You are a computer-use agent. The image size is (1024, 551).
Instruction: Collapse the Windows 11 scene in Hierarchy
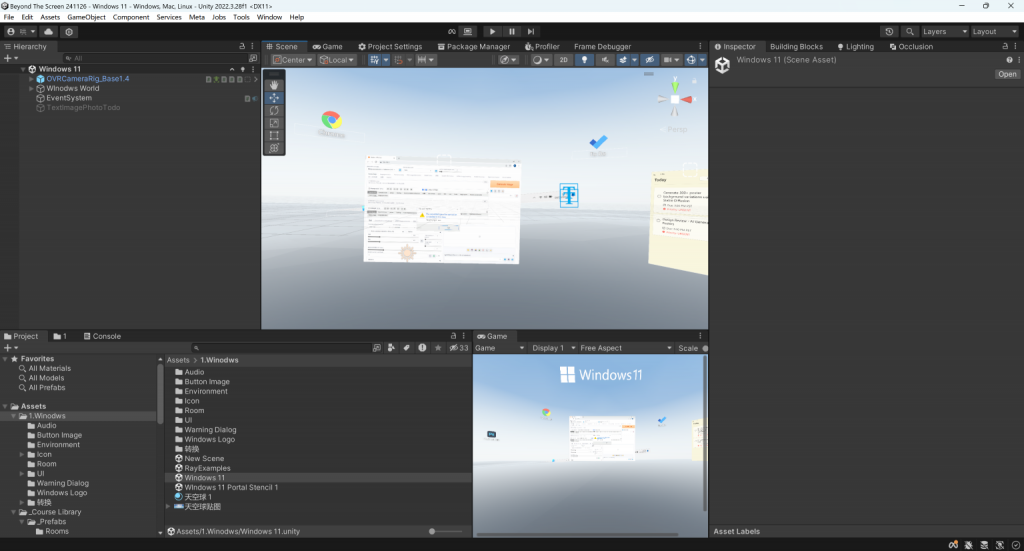pyautogui.click(x=23, y=69)
